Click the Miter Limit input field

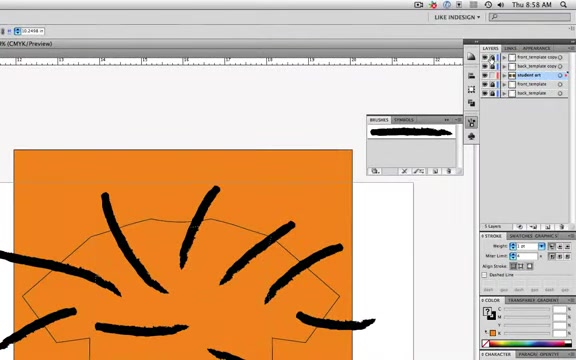(526, 256)
